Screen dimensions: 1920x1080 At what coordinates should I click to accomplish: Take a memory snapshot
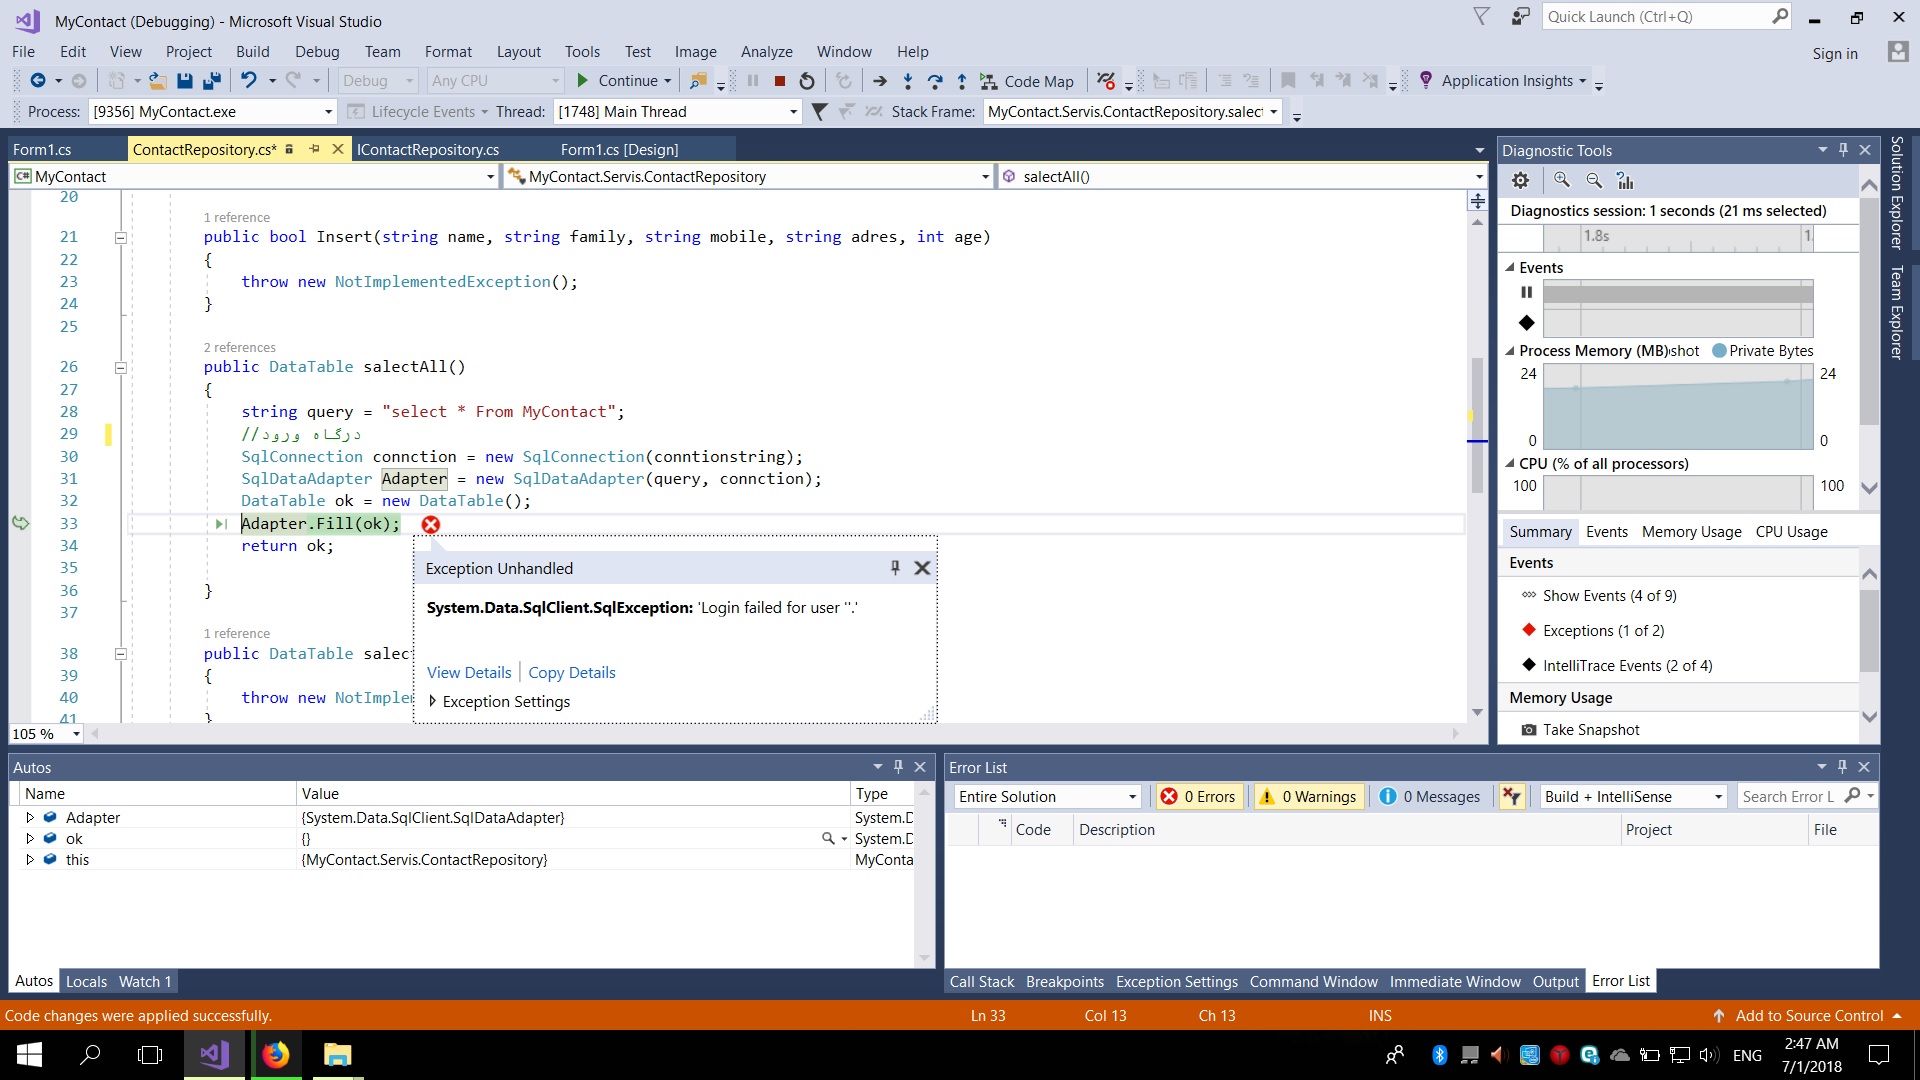1580,730
